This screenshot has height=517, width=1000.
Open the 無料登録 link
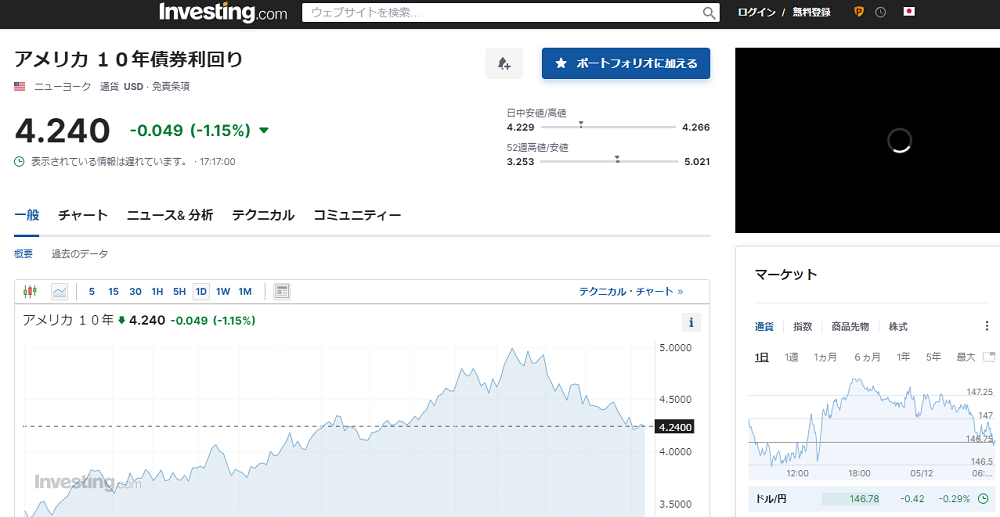click(x=811, y=12)
